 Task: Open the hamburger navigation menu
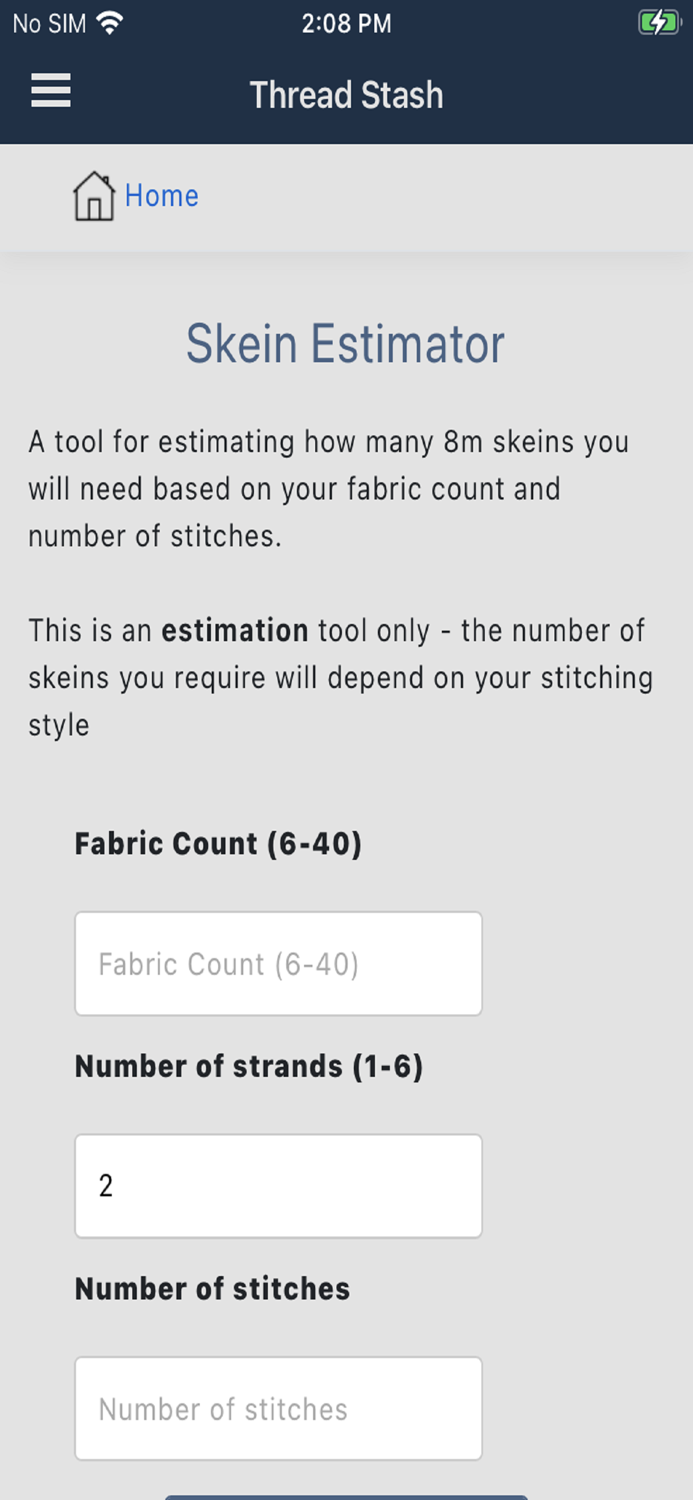click(49, 91)
